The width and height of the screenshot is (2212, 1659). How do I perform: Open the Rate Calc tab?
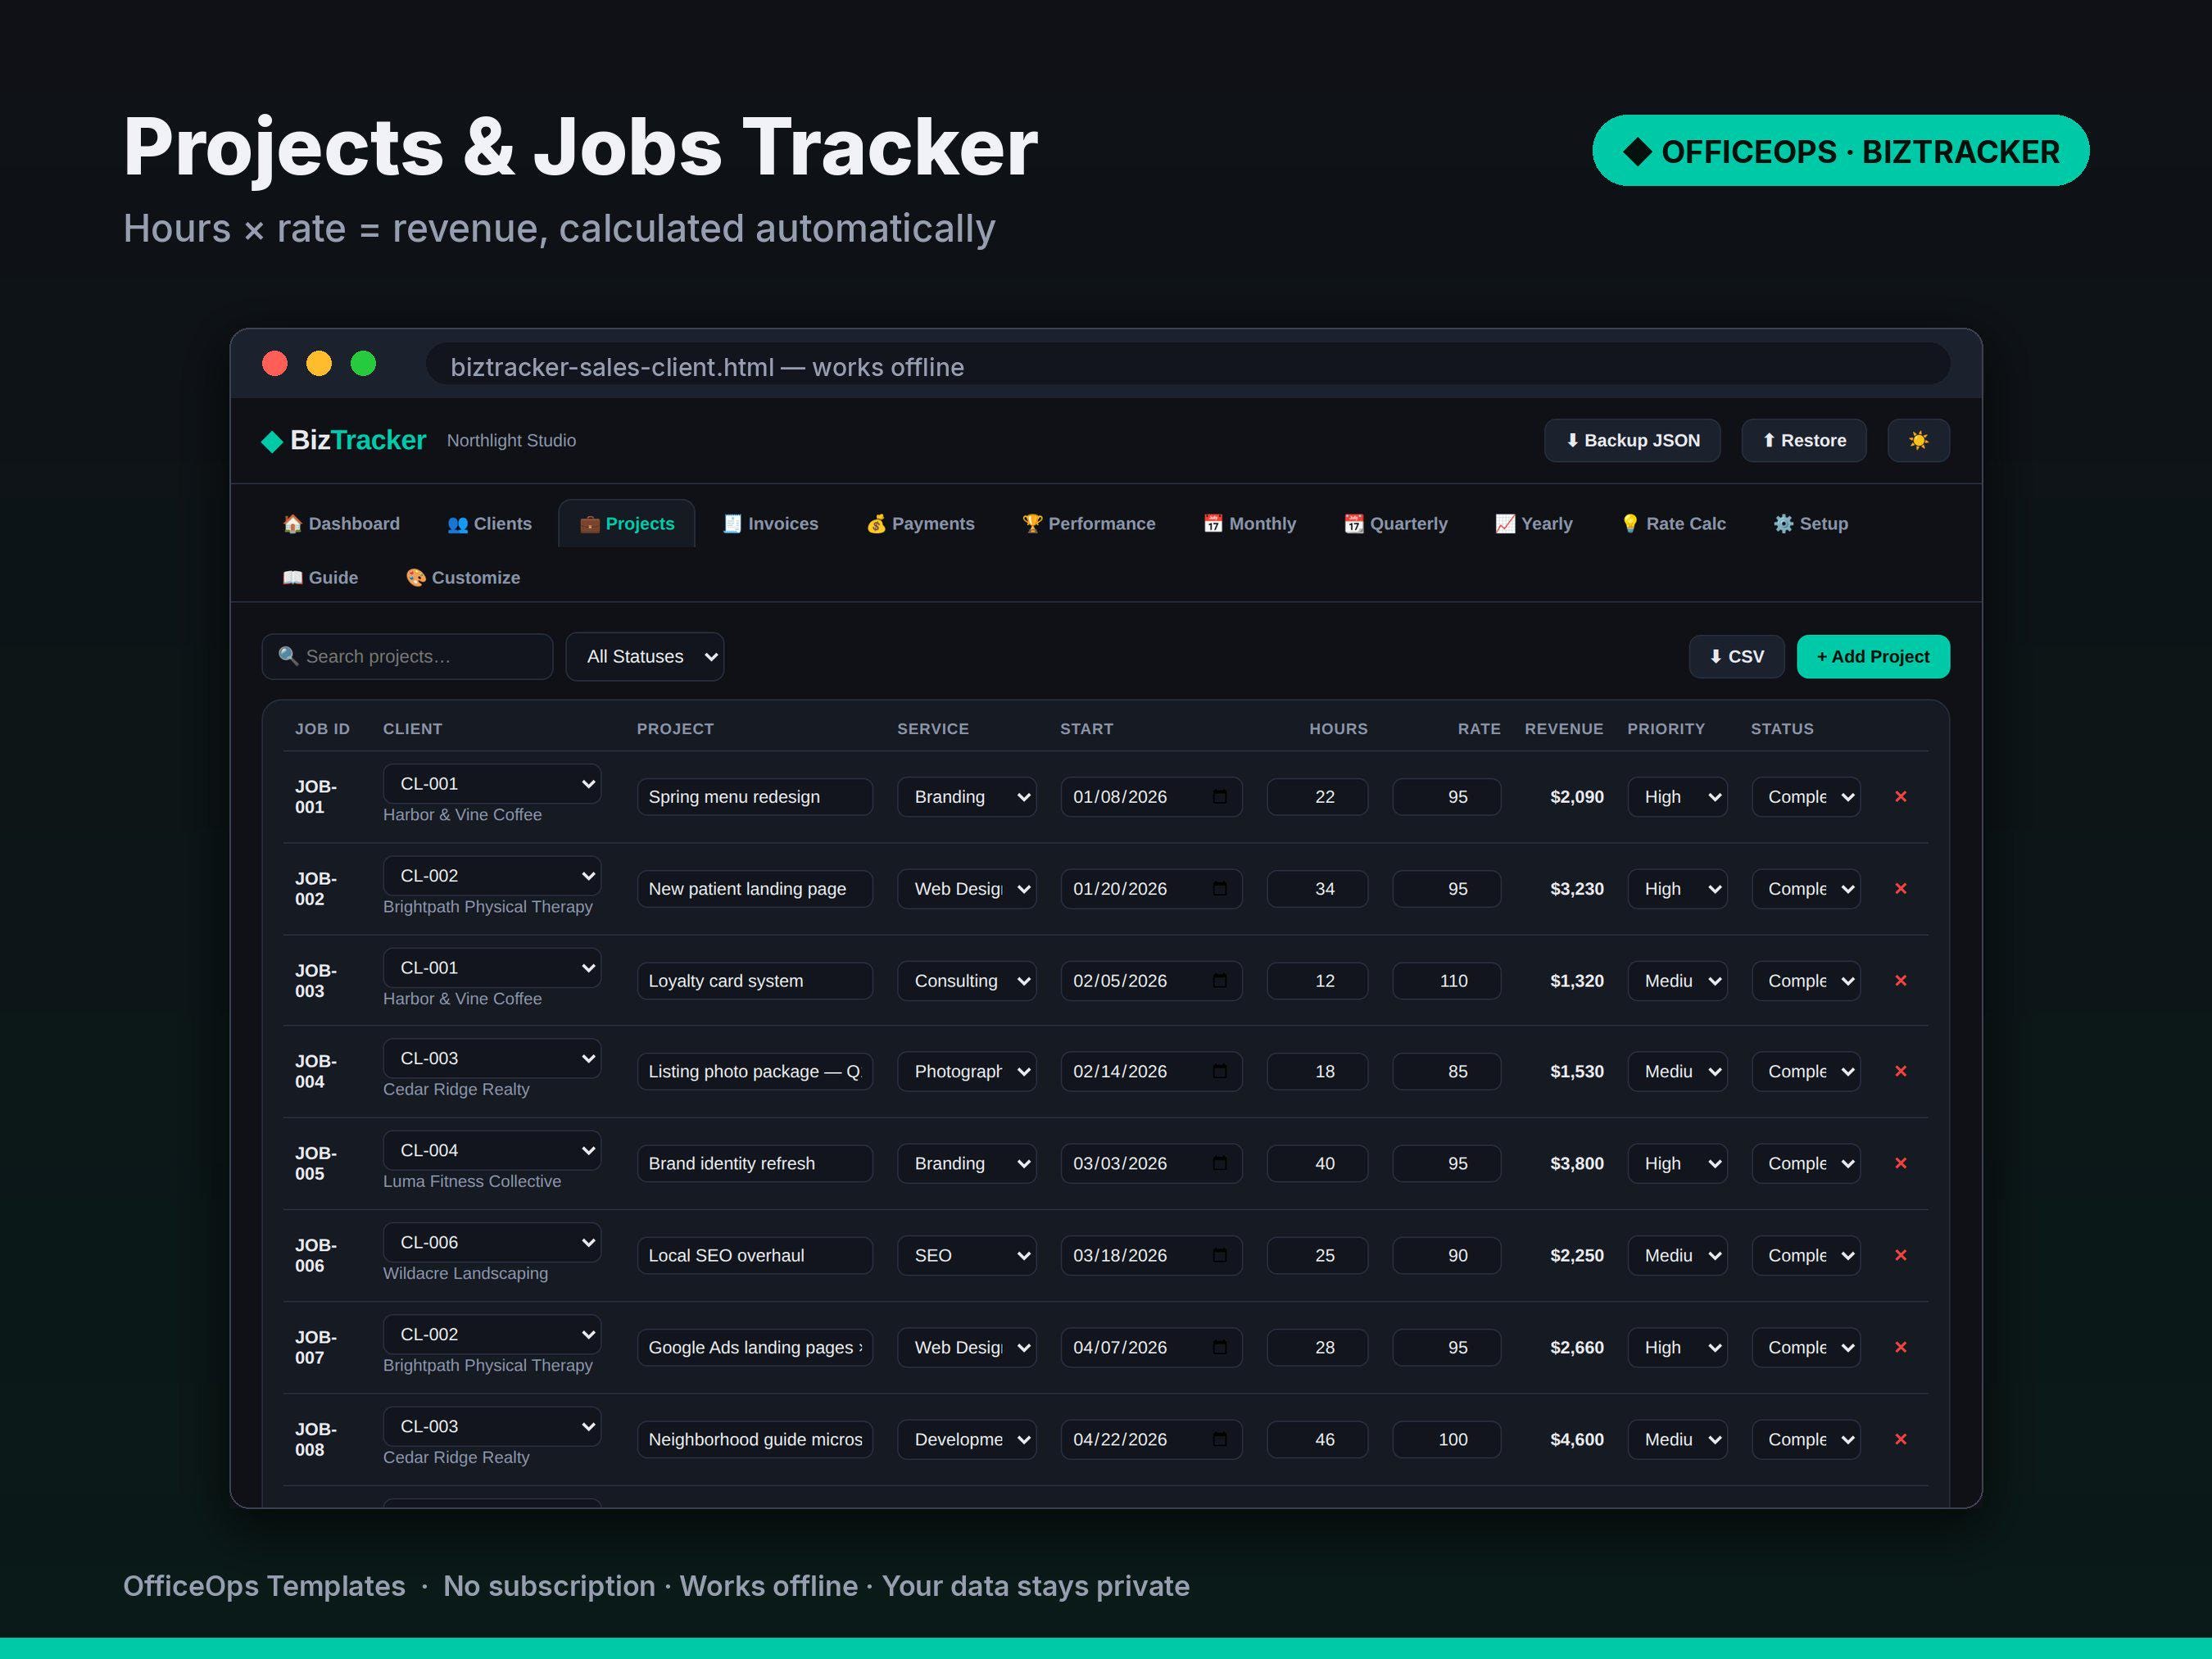[x=1673, y=524]
